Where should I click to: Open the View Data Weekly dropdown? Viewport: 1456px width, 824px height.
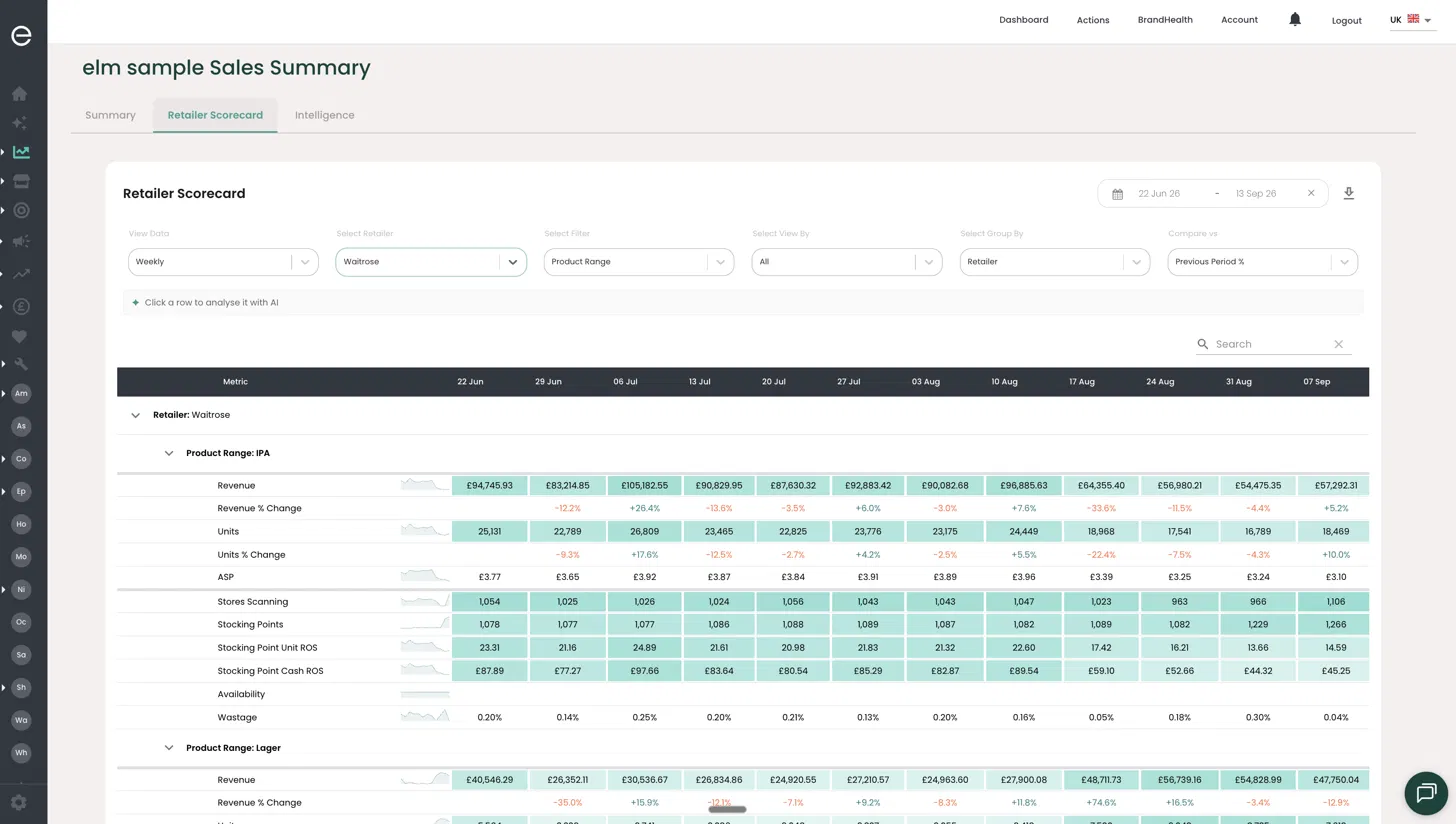223,262
